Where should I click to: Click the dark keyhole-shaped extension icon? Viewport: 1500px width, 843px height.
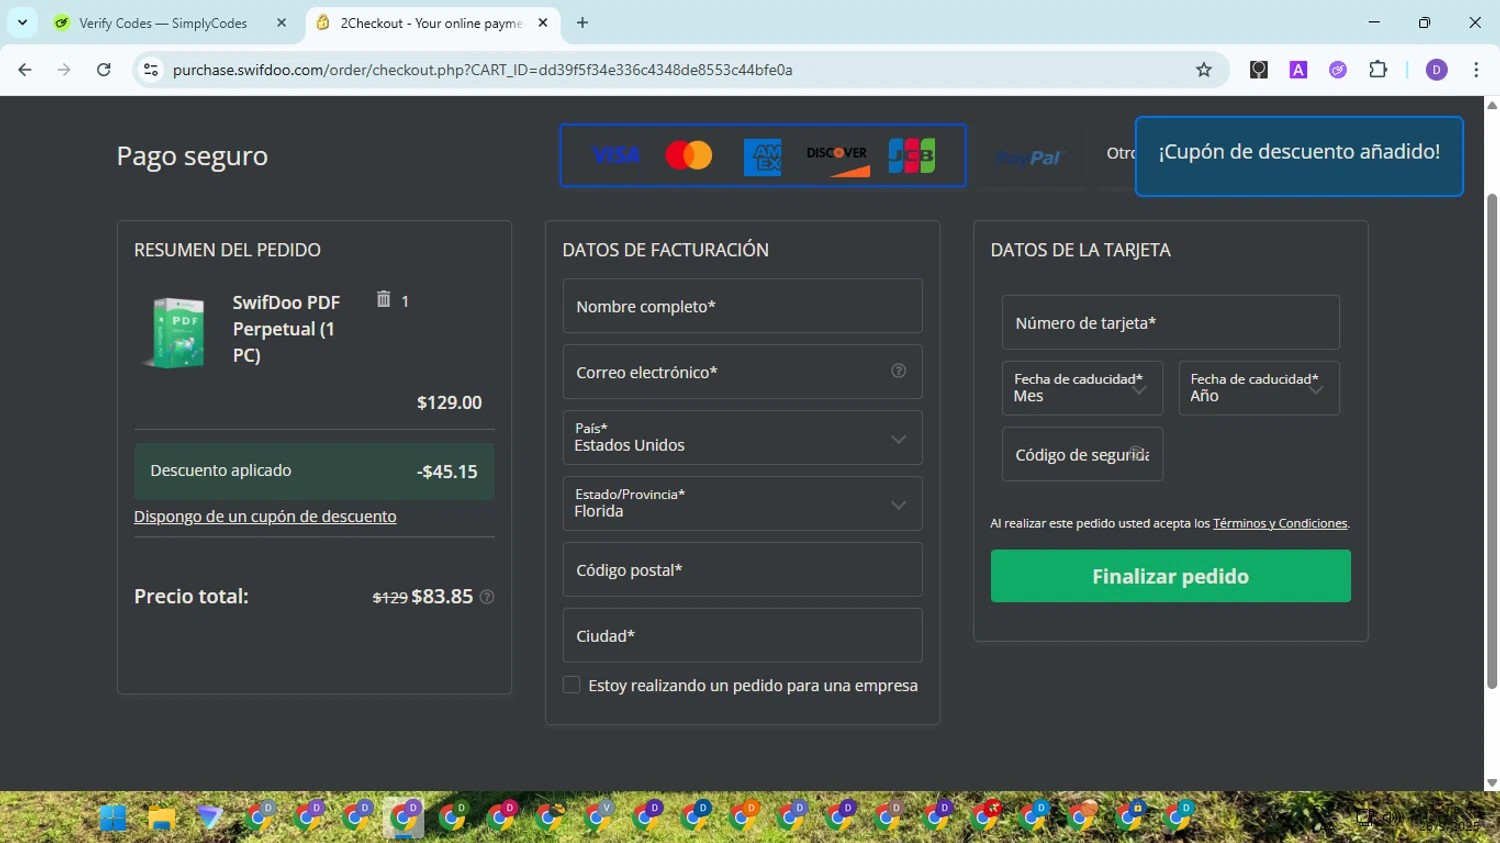[1259, 70]
